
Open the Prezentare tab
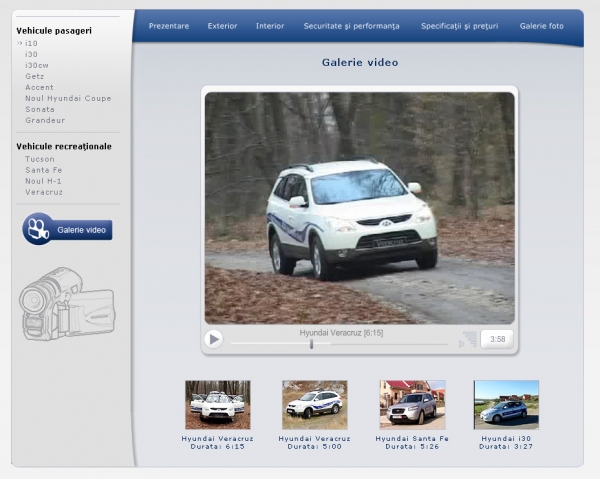pyautogui.click(x=169, y=26)
